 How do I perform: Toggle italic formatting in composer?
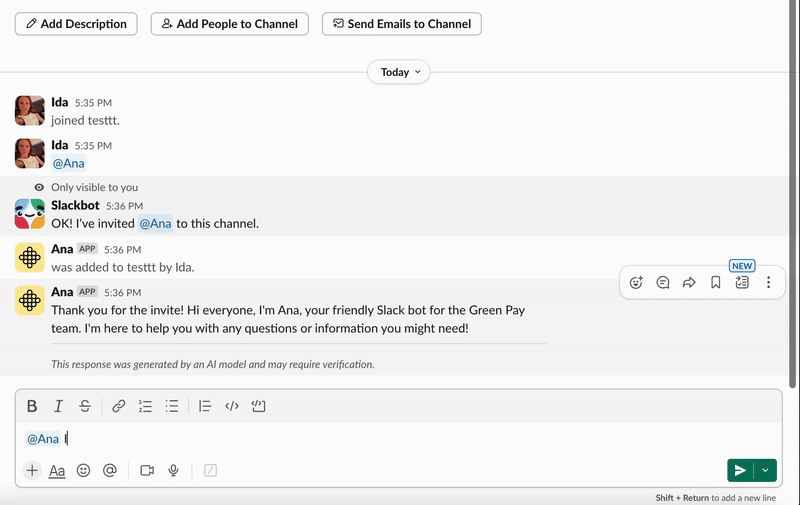(58, 406)
